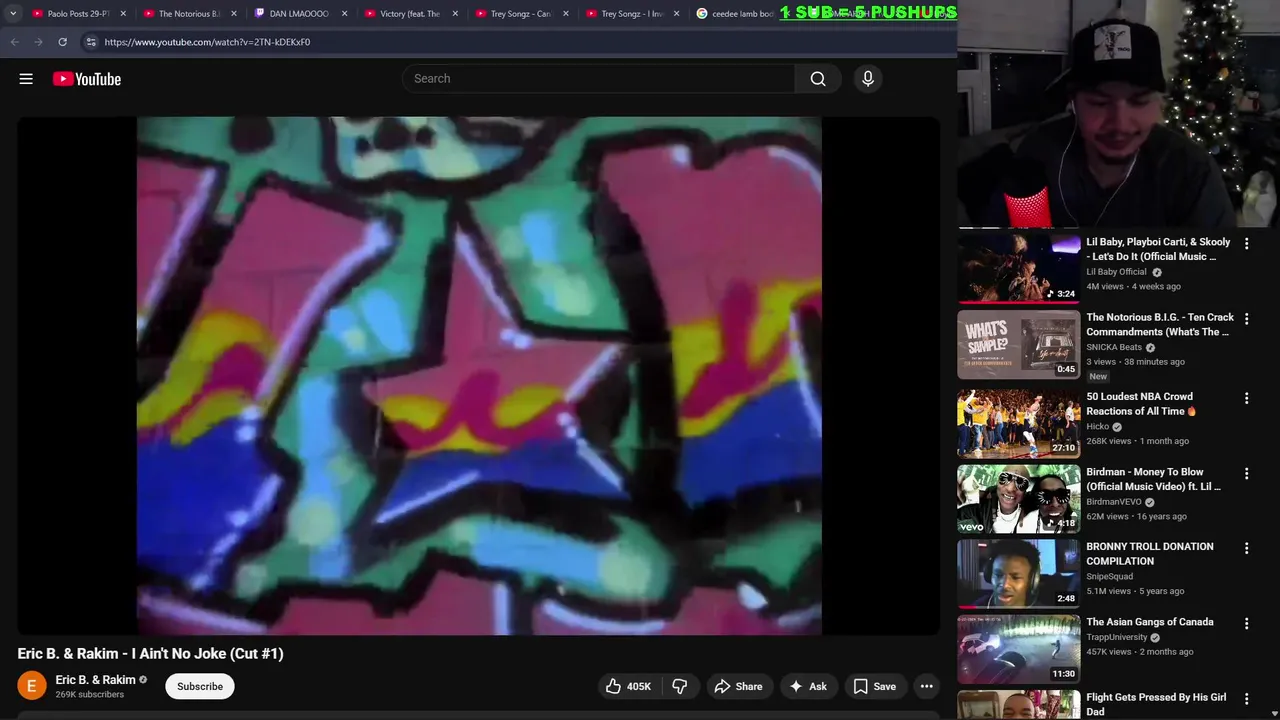This screenshot has width=1280, height=720.
Task: Save the video to a playlist
Action: (x=874, y=686)
